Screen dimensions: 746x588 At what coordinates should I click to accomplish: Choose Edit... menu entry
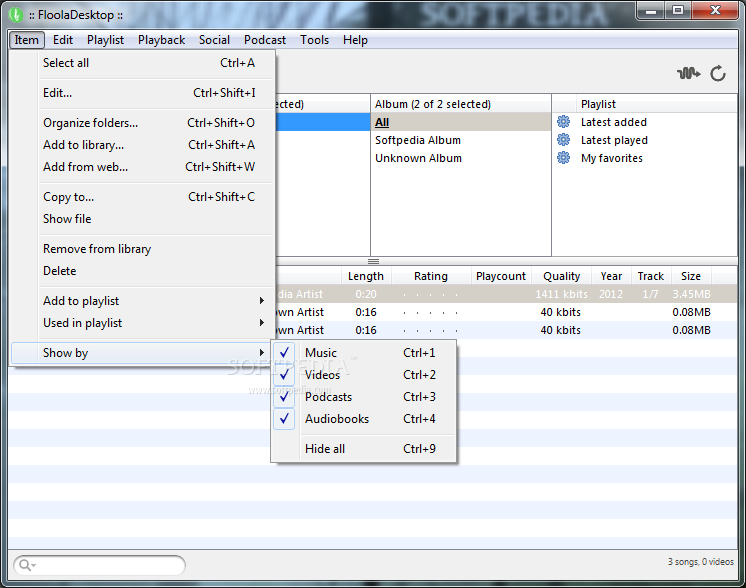[x=143, y=93]
